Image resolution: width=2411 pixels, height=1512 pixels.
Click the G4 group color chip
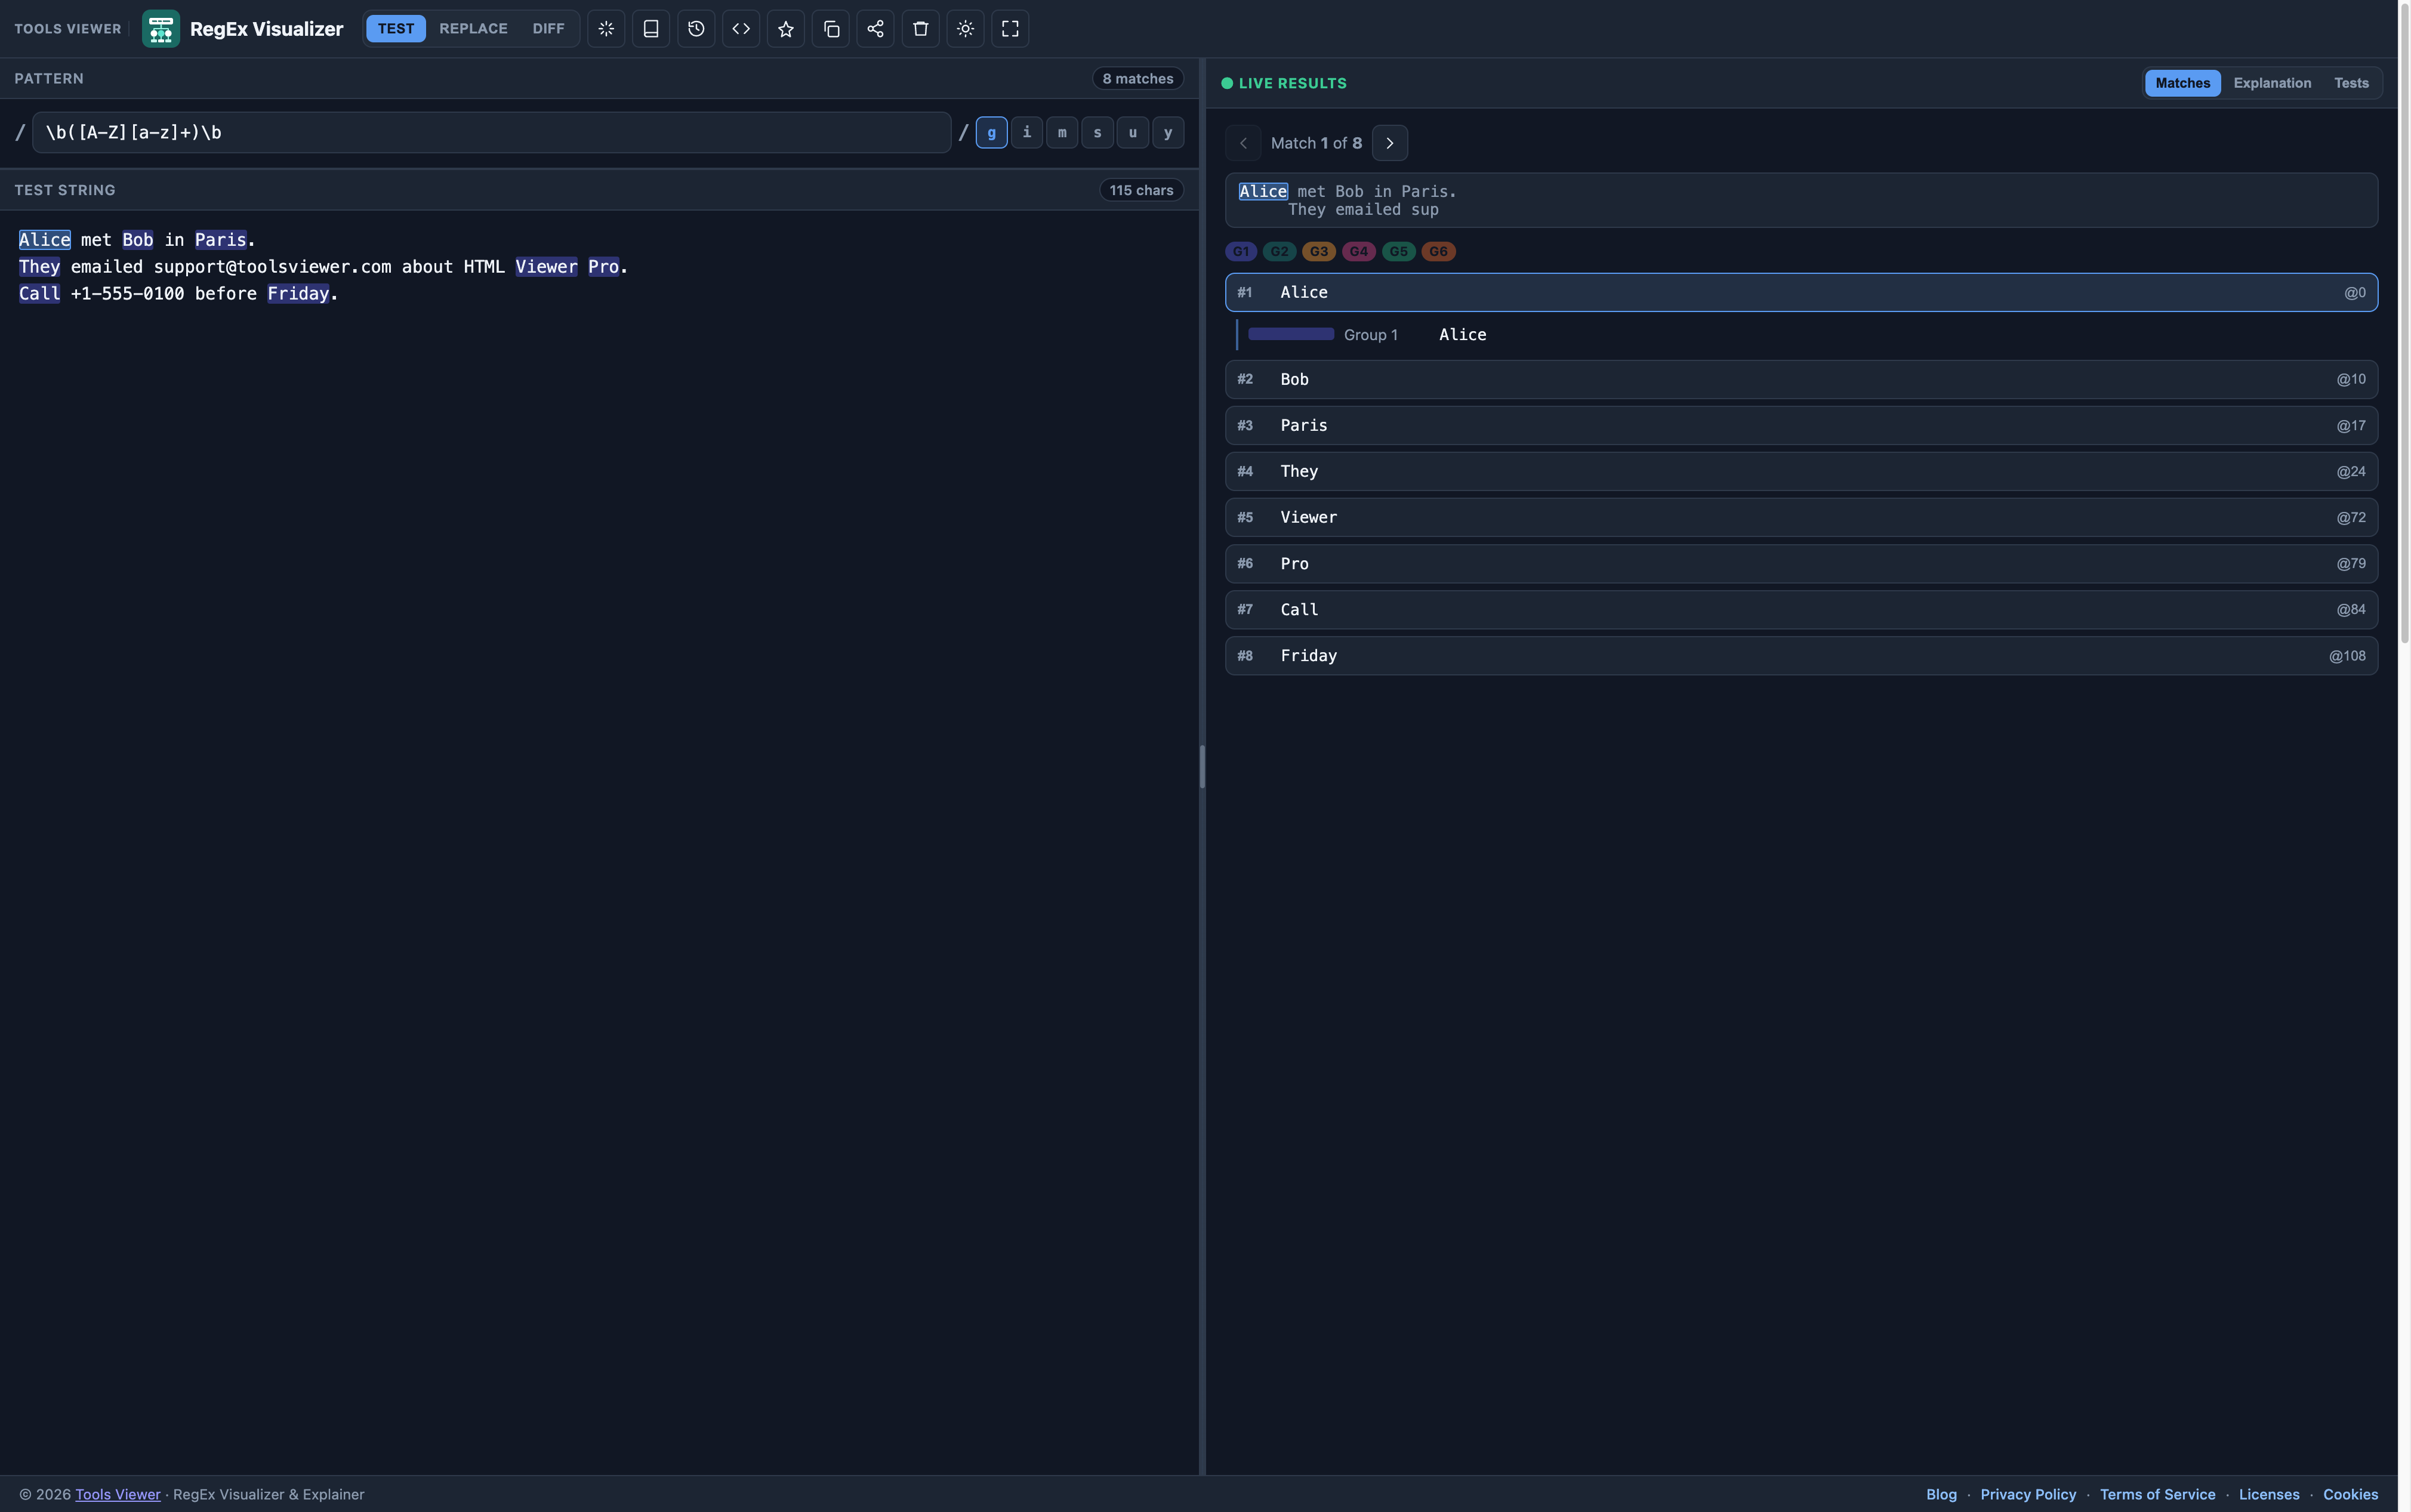(1359, 252)
